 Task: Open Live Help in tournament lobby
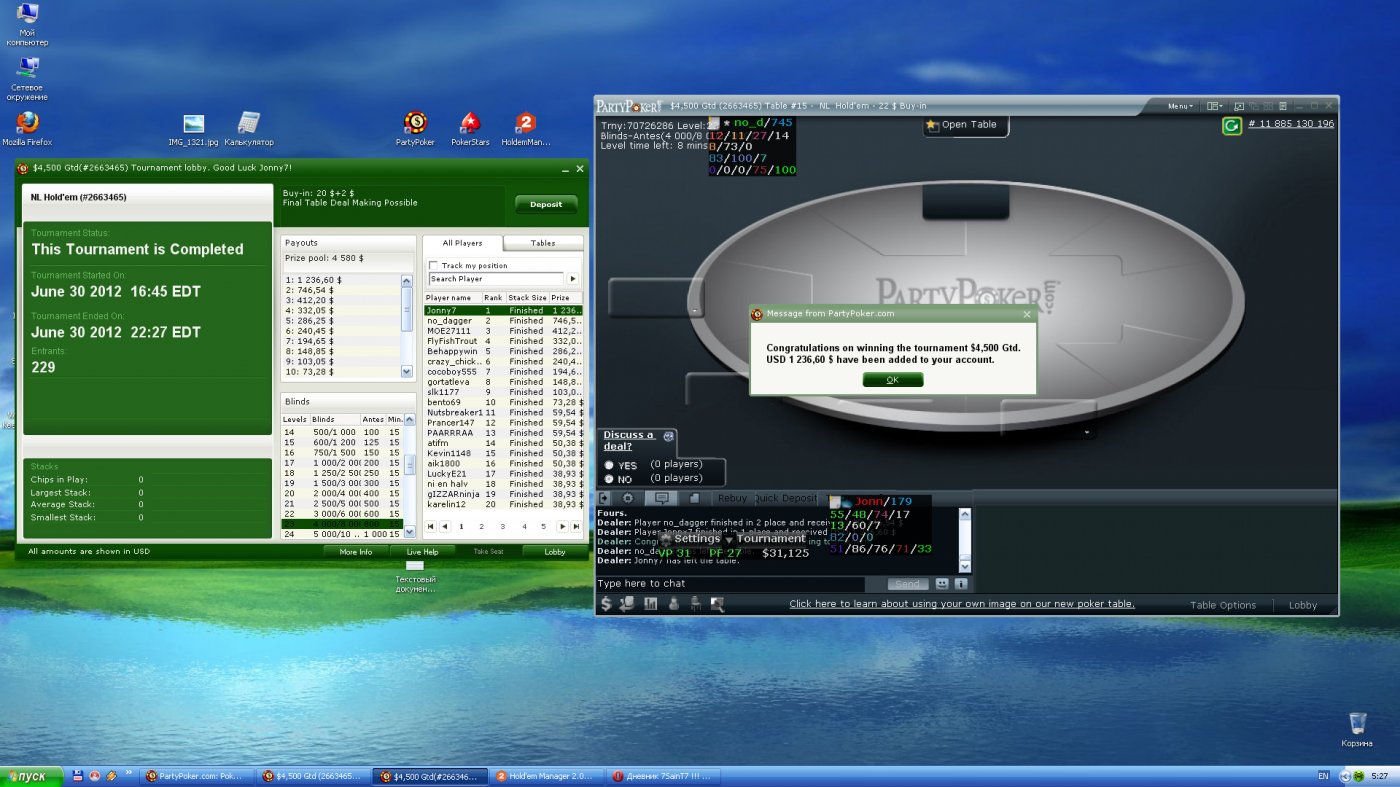[x=422, y=551]
